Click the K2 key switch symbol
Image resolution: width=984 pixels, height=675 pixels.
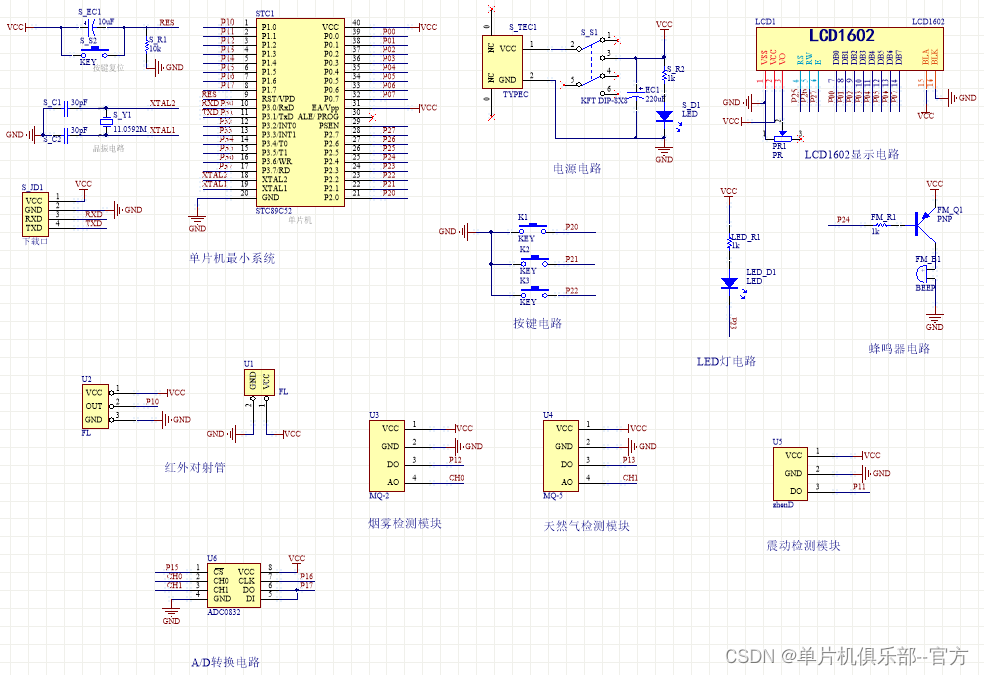click(x=535, y=260)
